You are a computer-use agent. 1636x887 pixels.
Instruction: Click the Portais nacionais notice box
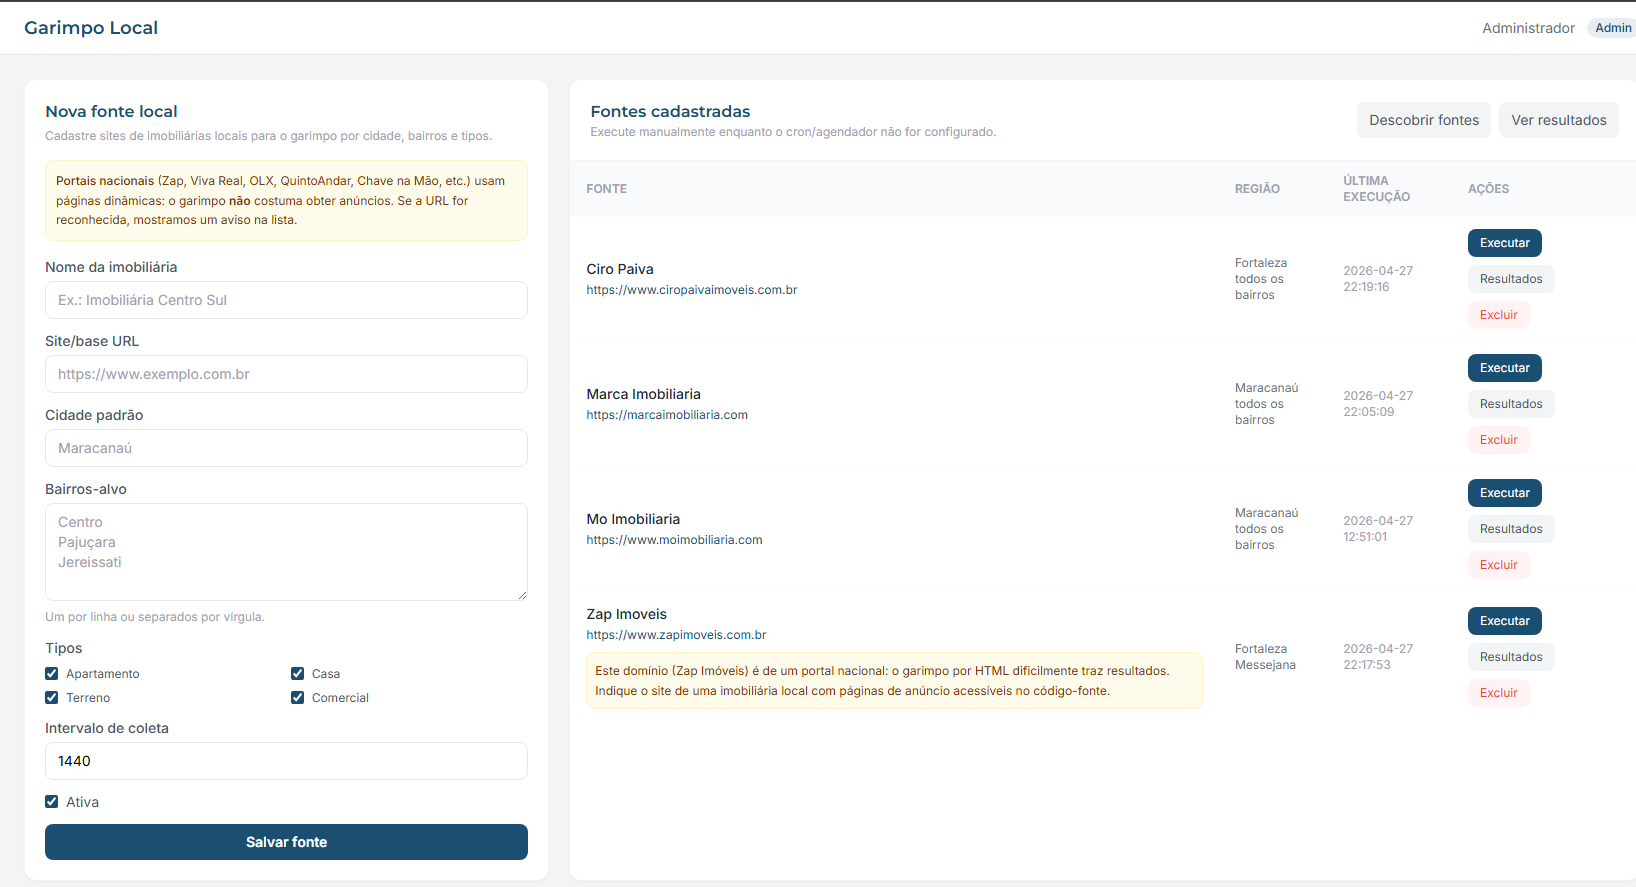tap(286, 200)
